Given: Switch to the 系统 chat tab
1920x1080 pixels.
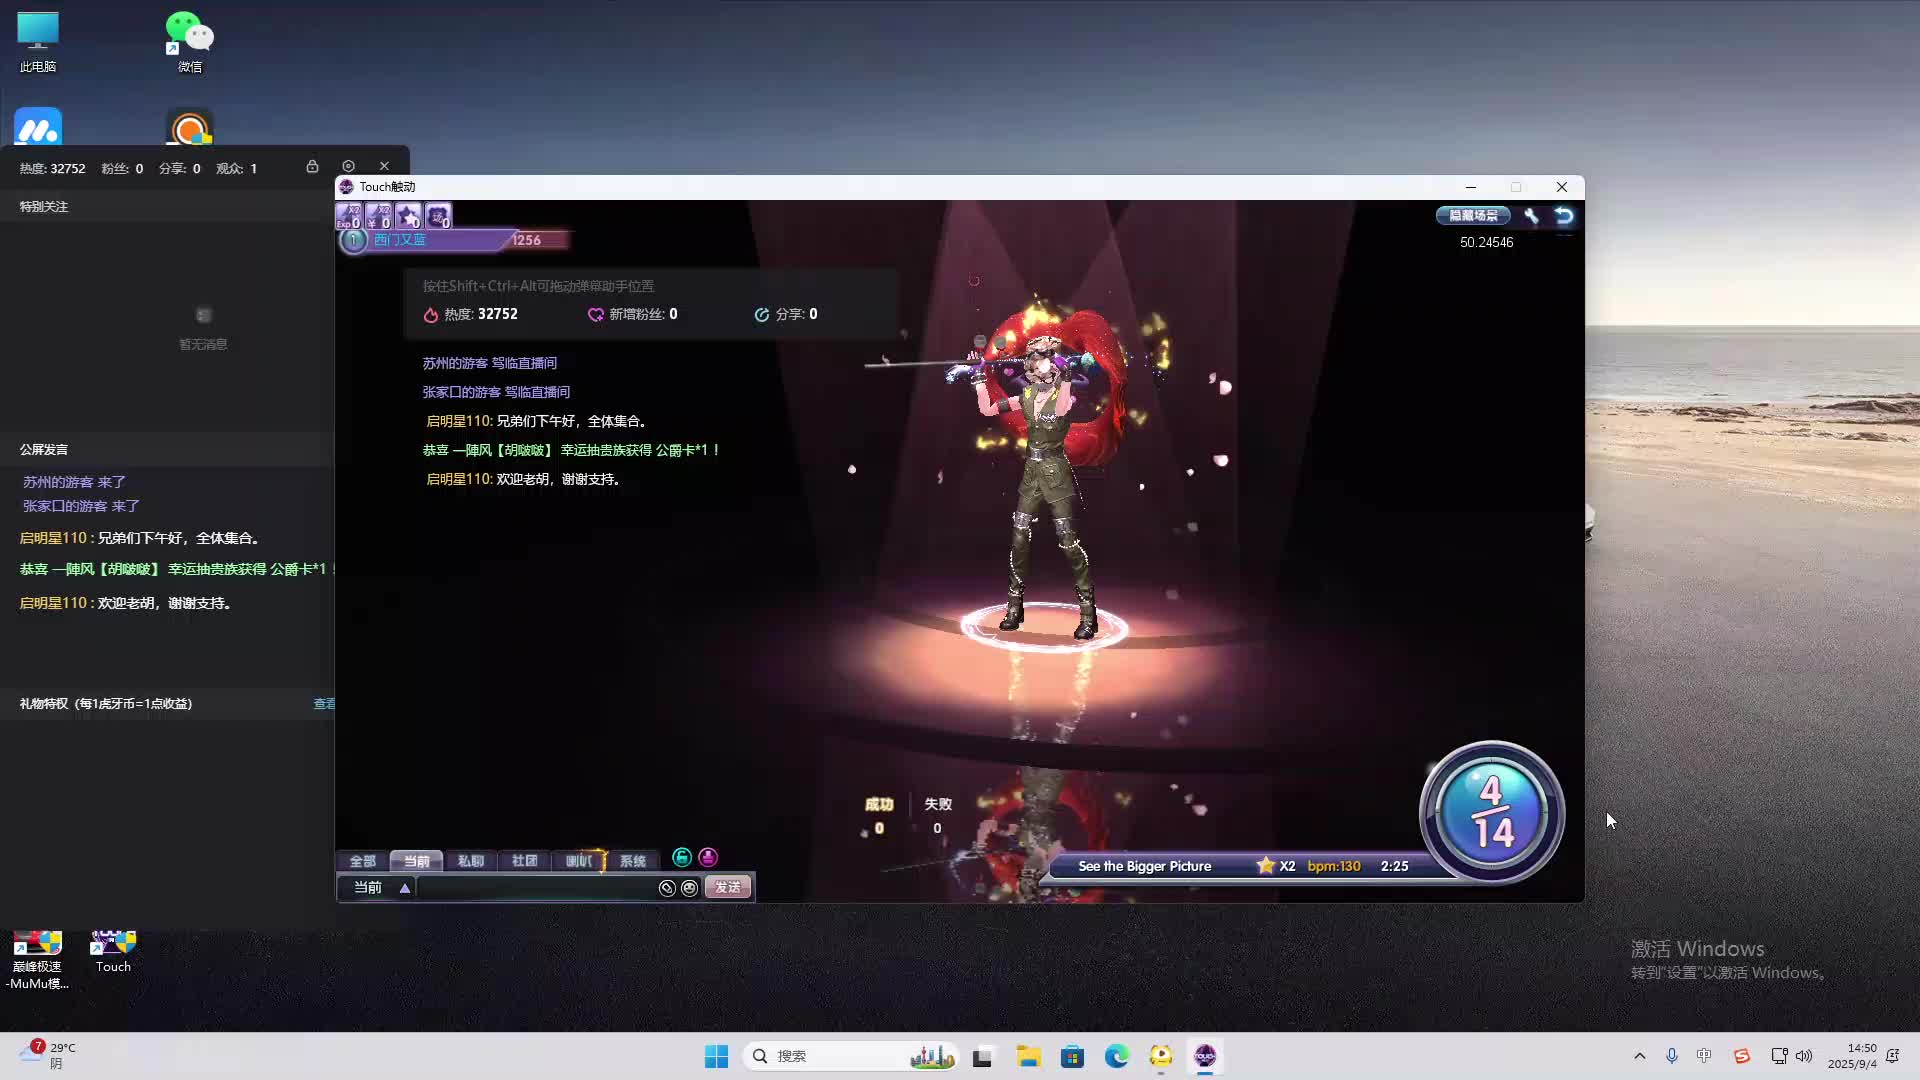Looking at the screenshot, I should point(632,861).
